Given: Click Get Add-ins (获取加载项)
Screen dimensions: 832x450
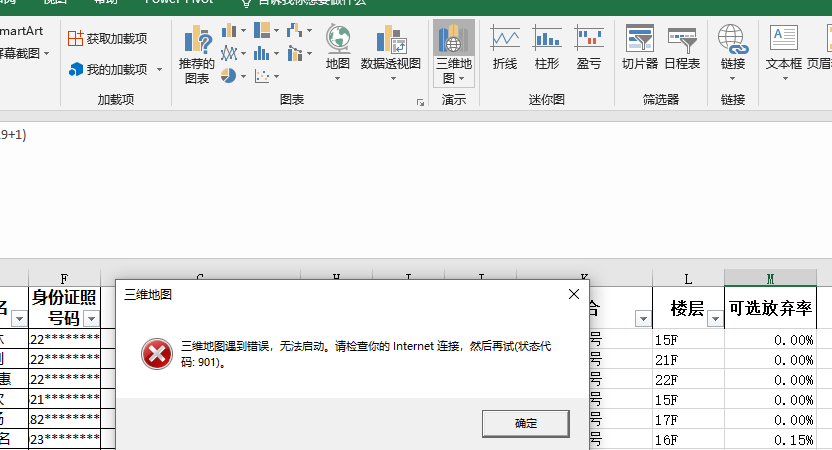Looking at the screenshot, I should click(108, 38).
